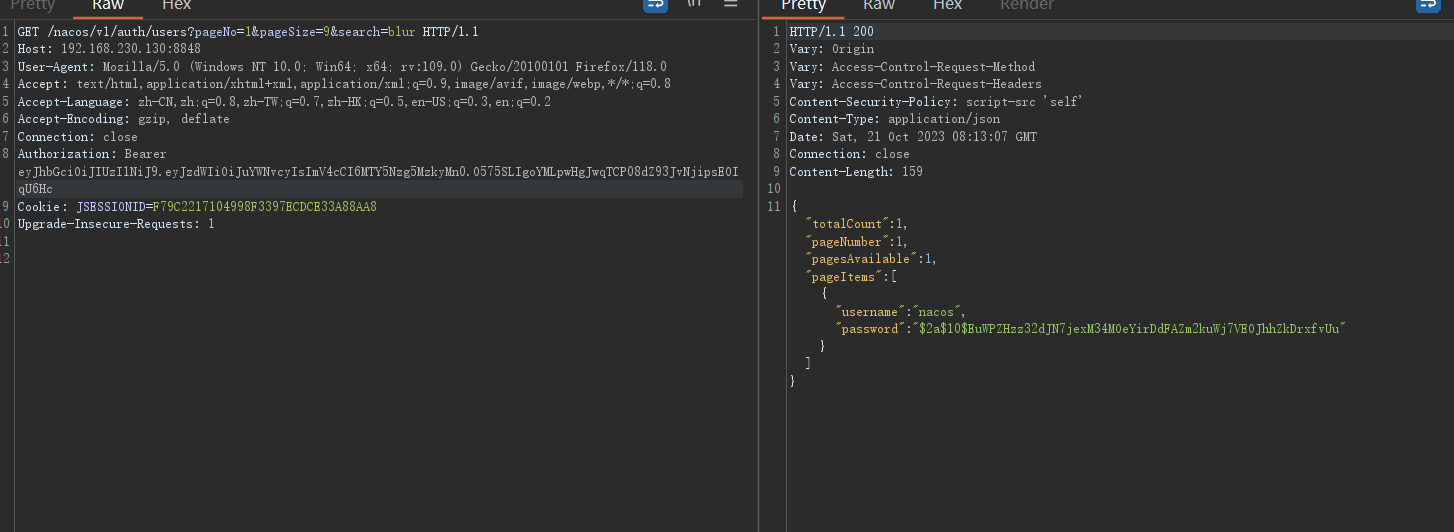Click the Authorization: Bearer header
This screenshot has height=532, width=1454.
tap(92, 154)
